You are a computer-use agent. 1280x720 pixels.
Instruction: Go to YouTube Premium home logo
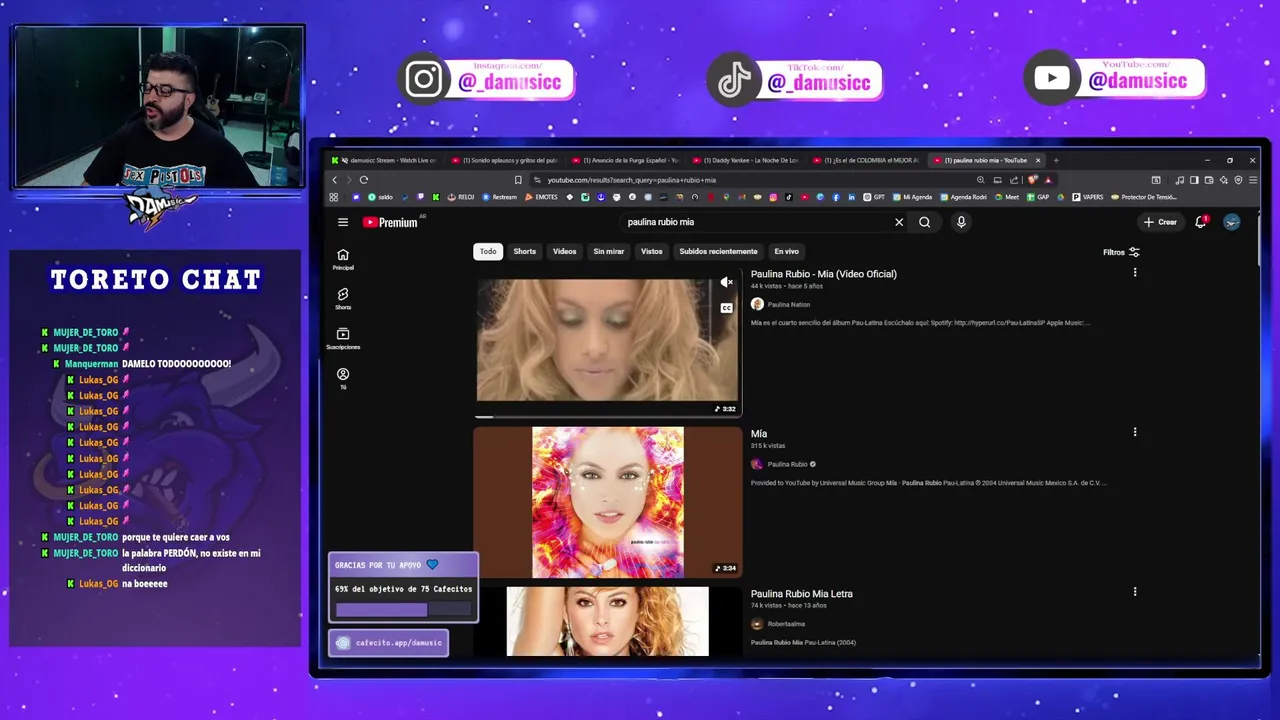click(x=390, y=222)
